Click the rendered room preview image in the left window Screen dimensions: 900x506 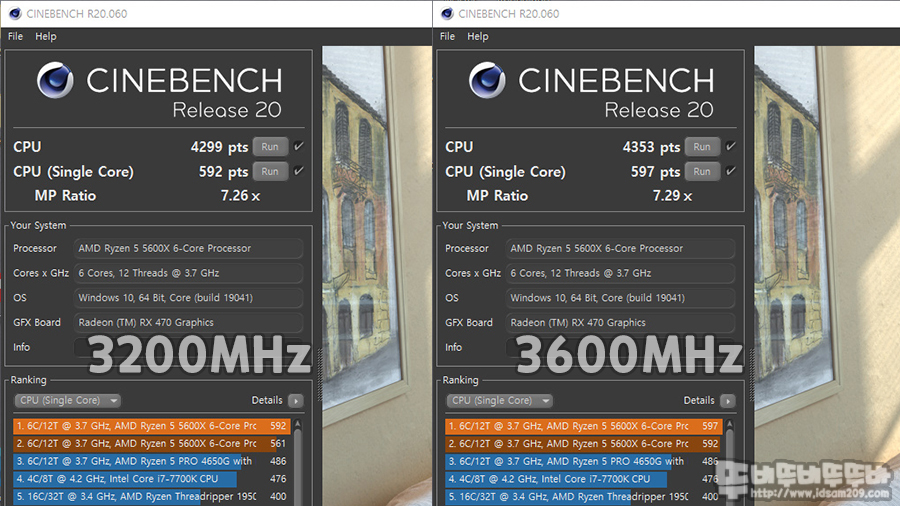tap(377, 275)
